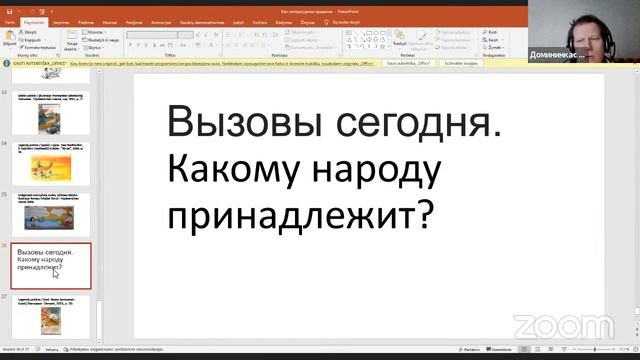This screenshot has width=640, height=360.
Task: Click the Format Painter brush (Formato teptukas)
Action: (x=21, y=48)
